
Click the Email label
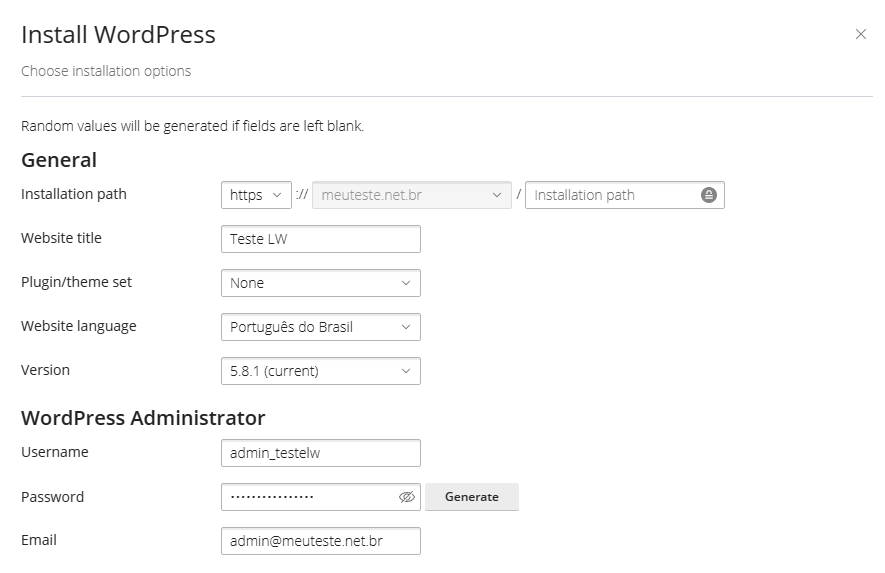(x=39, y=540)
